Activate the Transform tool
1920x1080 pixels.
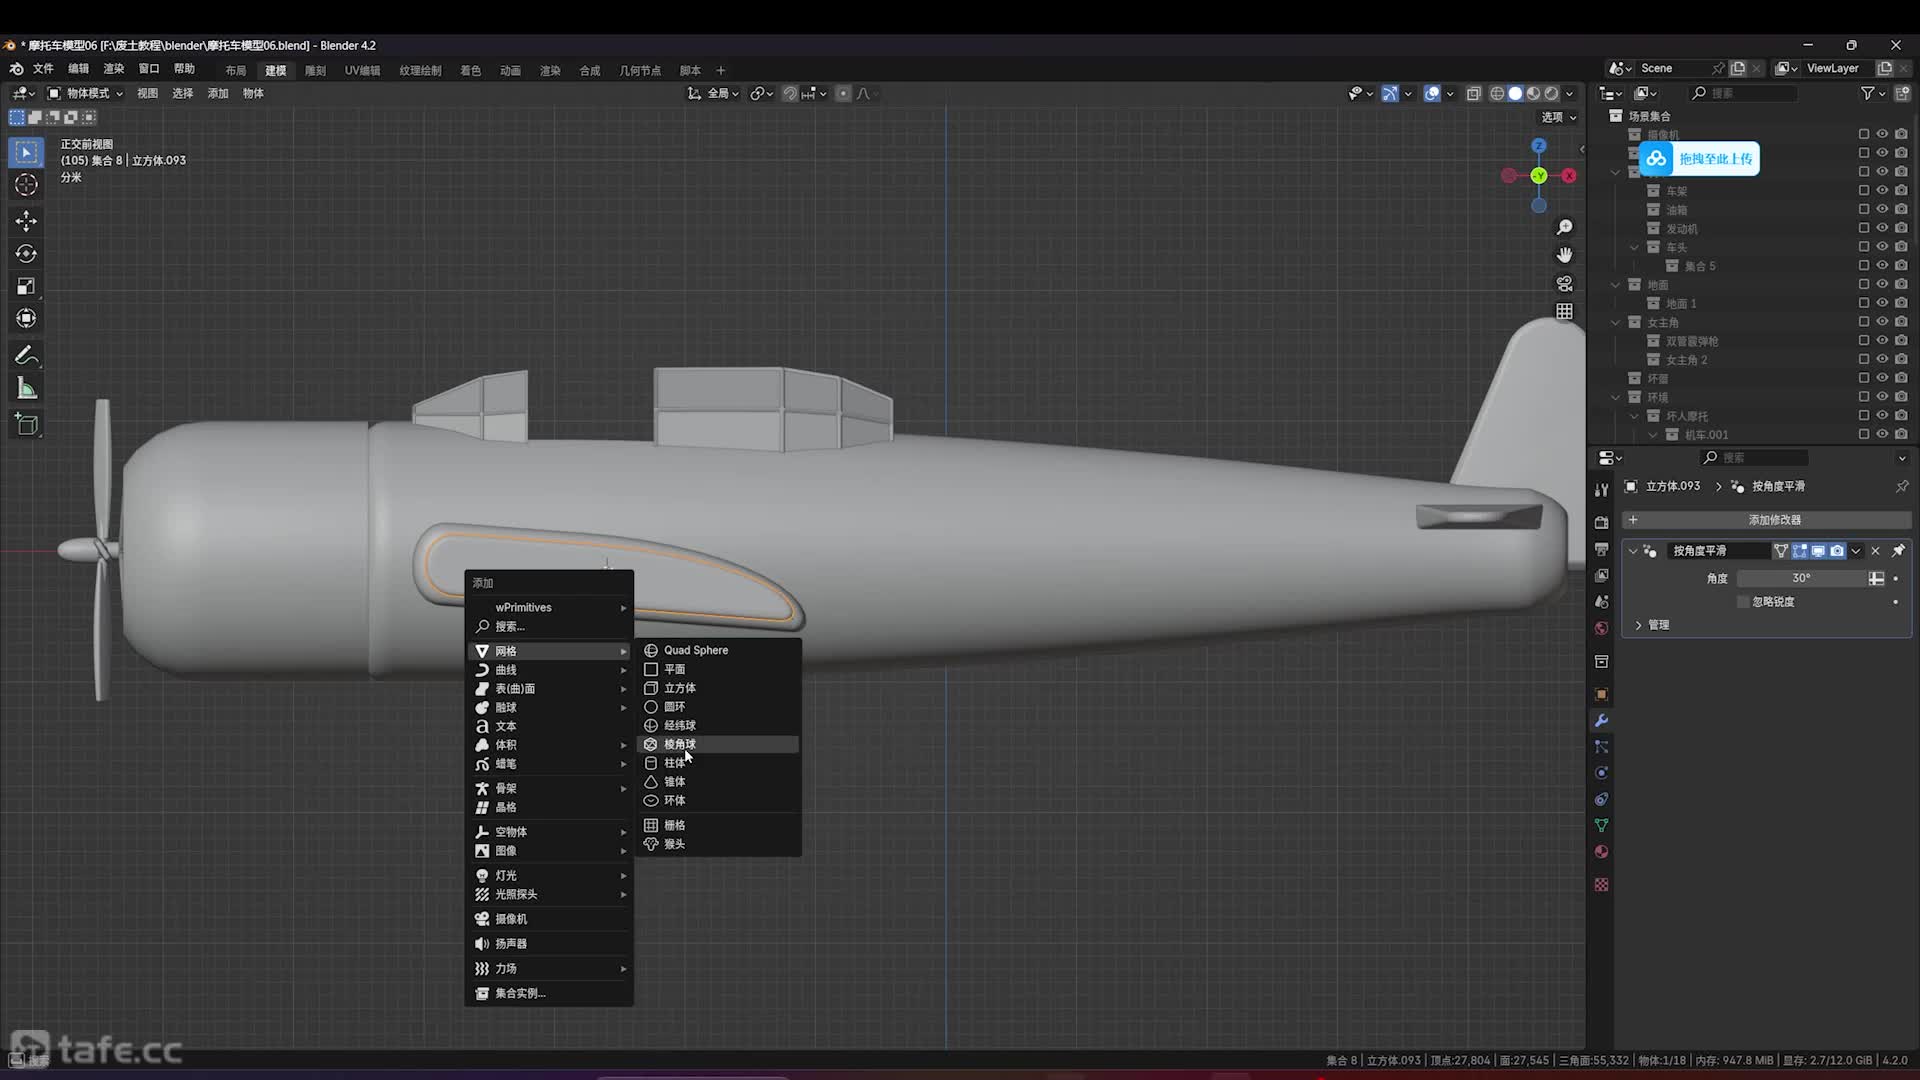pos(26,319)
